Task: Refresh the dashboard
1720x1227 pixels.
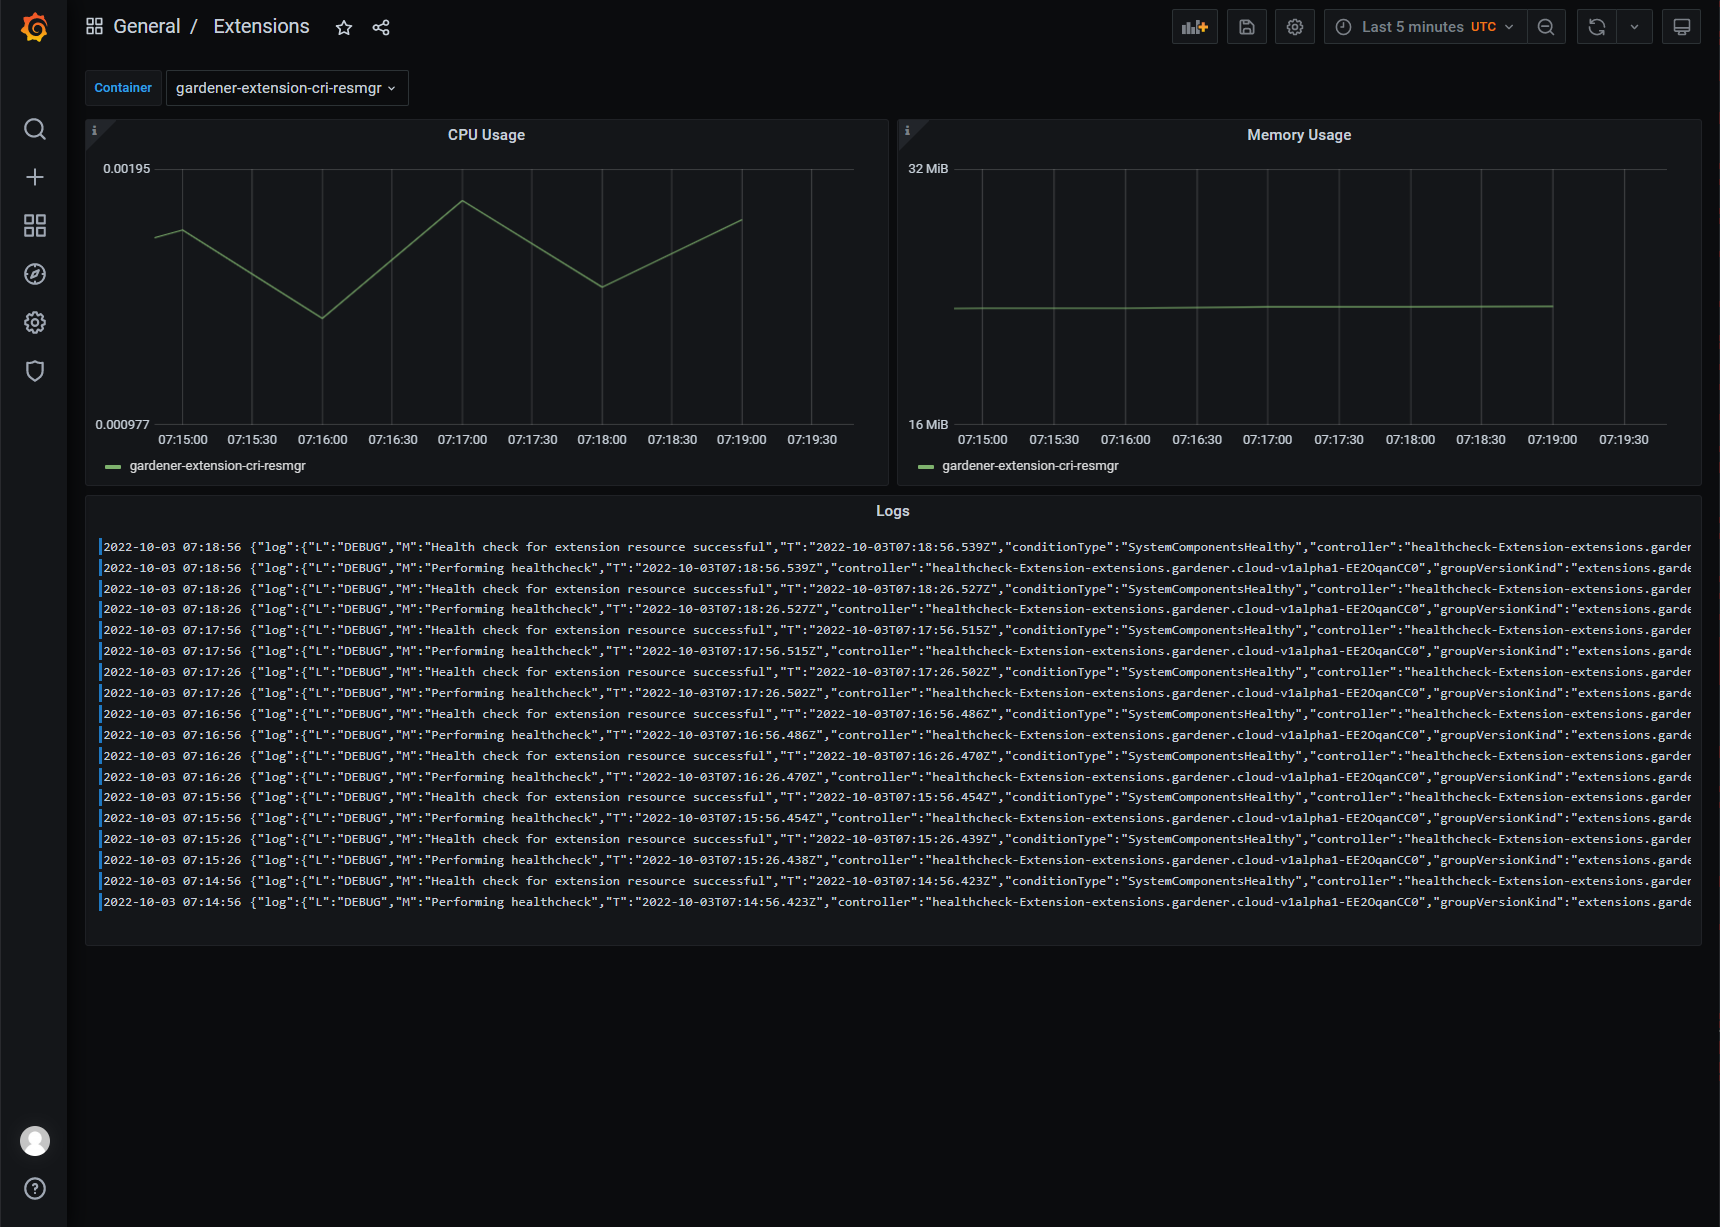Action: [1597, 27]
